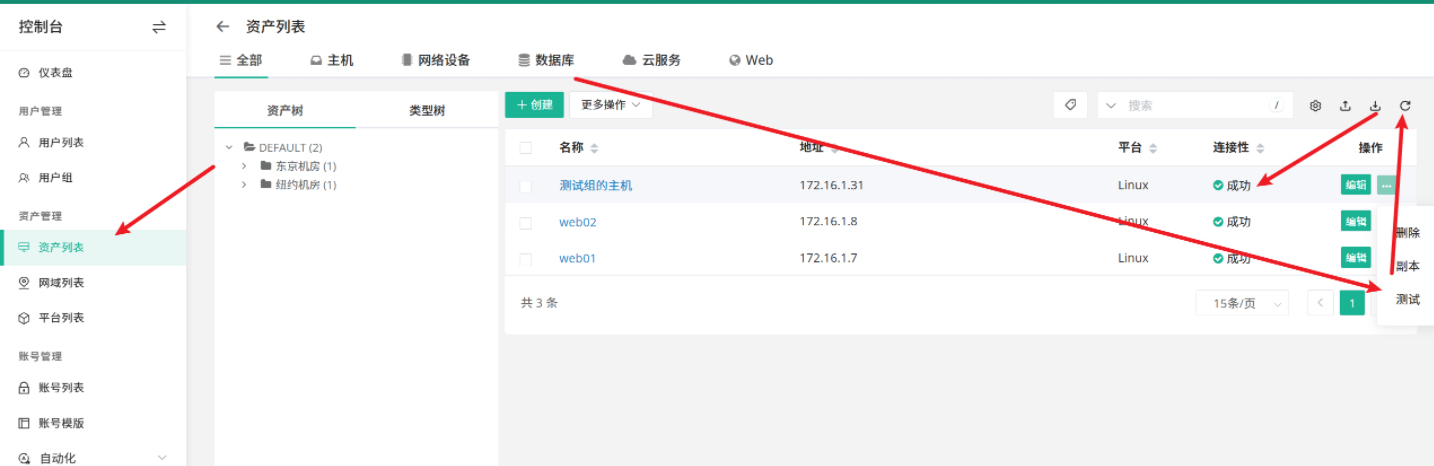Expand the 东京机房 node arrow
1434x466 pixels.
(244, 166)
